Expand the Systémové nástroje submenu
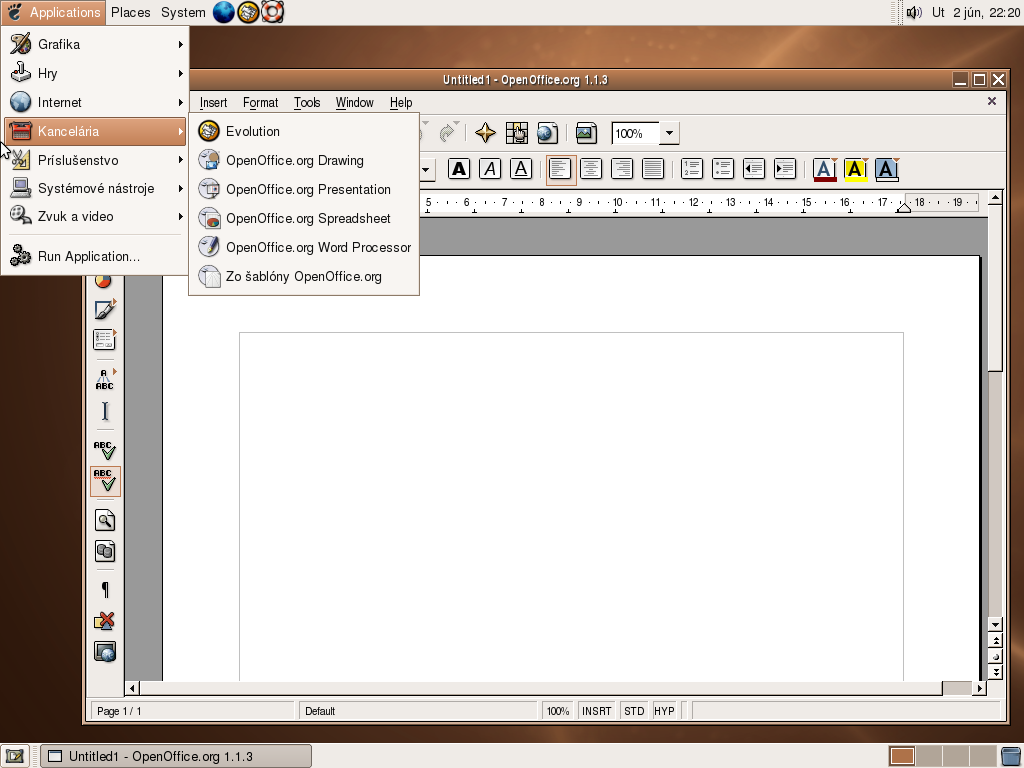 coord(95,188)
